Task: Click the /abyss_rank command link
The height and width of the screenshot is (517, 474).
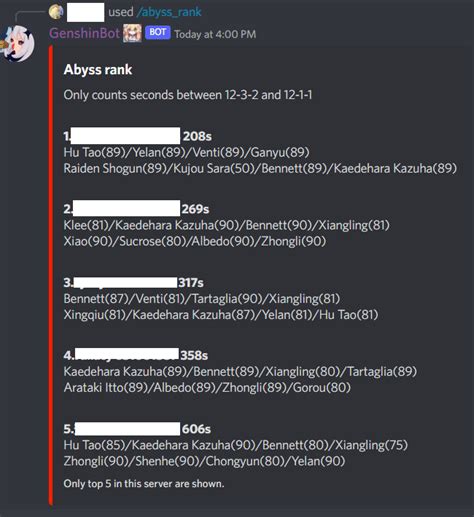Action: pos(169,12)
